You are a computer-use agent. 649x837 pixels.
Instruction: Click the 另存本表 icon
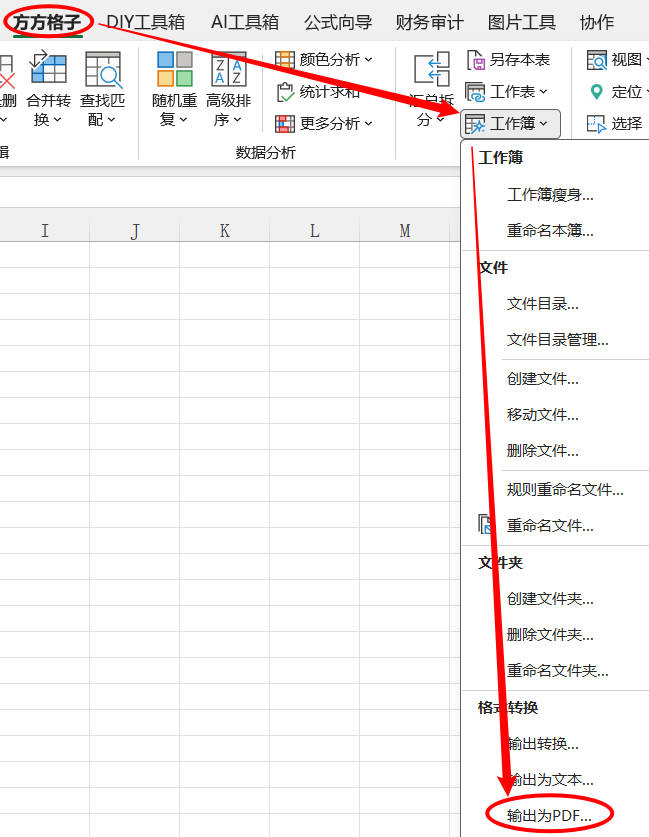[x=476, y=60]
